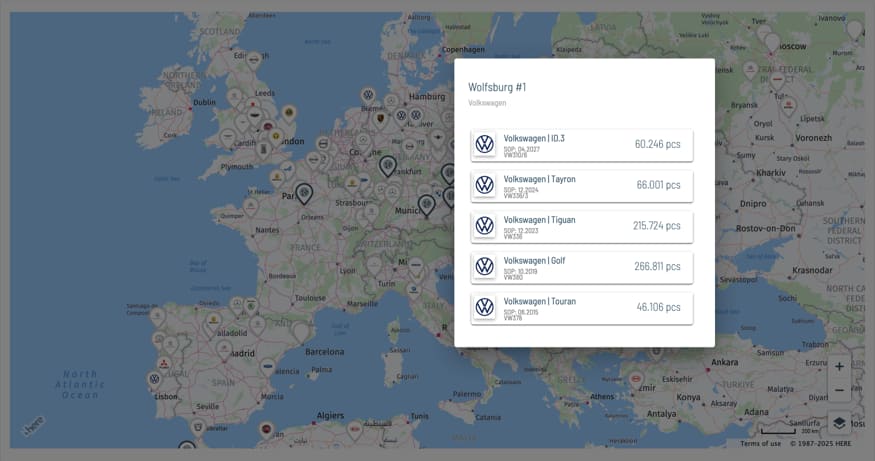Click the 'Volkswagen' subtitle under the title

[x=487, y=103]
